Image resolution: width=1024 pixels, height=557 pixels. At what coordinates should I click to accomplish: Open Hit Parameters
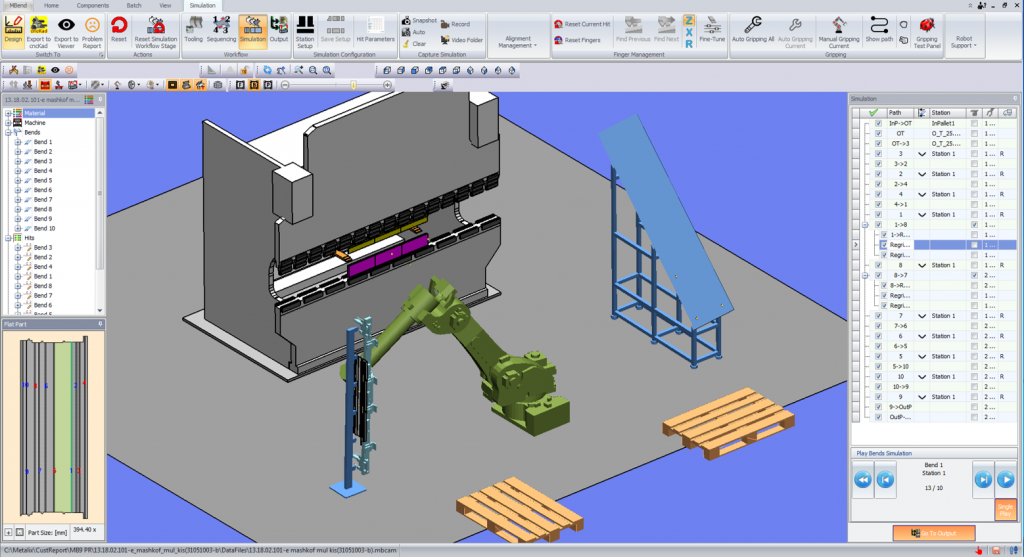click(375, 30)
